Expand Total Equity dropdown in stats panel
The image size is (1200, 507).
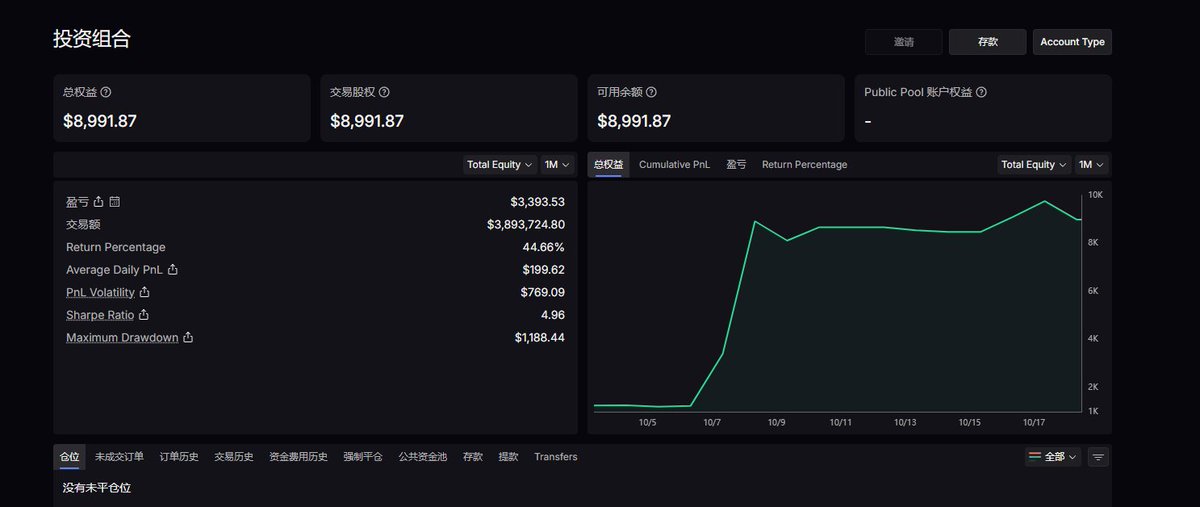[x=499, y=165]
